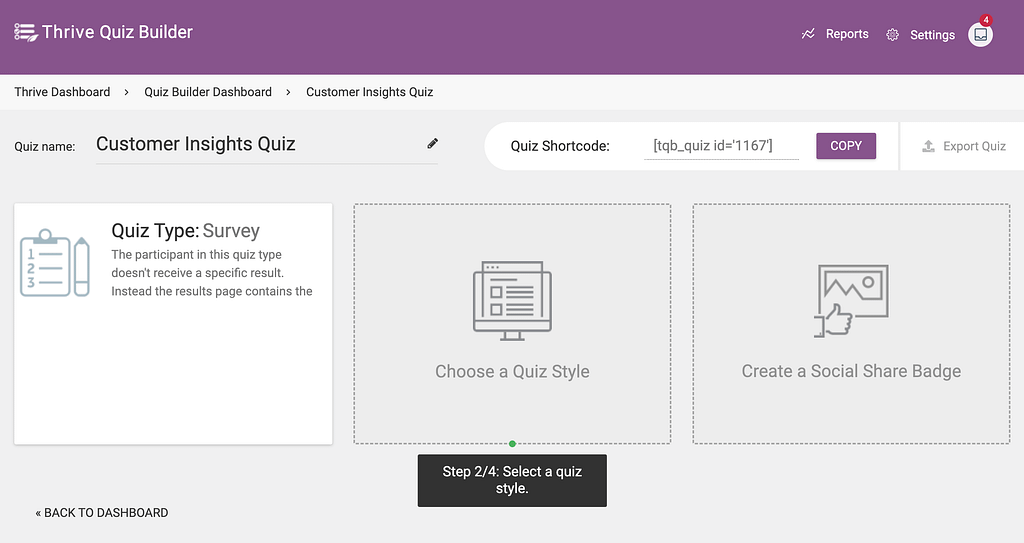Select the quiz shortcode field
This screenshot has height=543, width=1024.
(x=720, y=146)
